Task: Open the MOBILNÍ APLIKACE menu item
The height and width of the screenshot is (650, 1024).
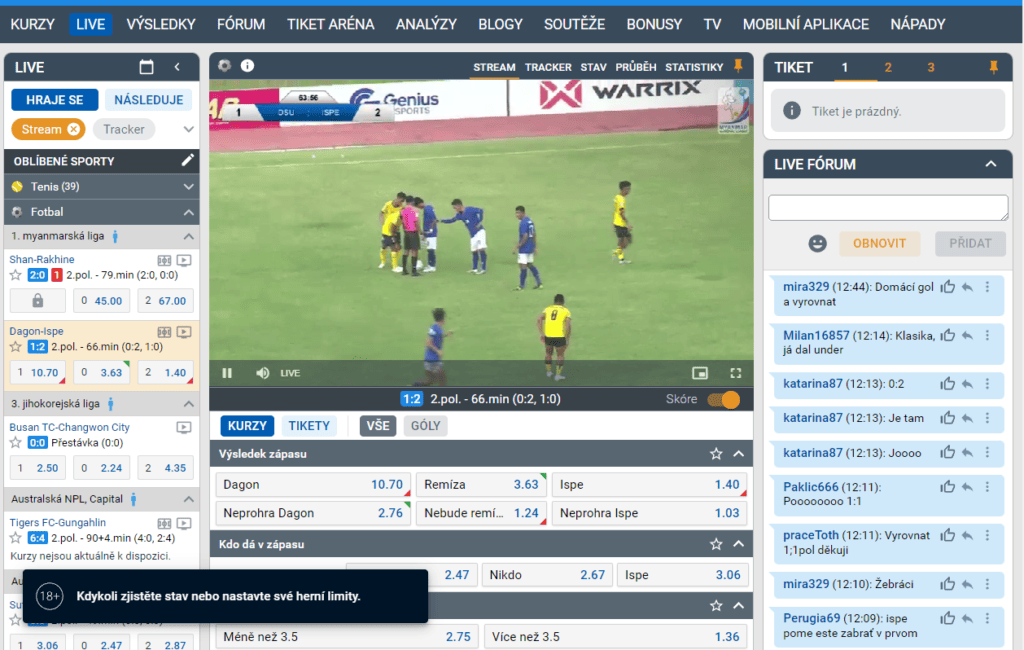Action: (805, 24)
